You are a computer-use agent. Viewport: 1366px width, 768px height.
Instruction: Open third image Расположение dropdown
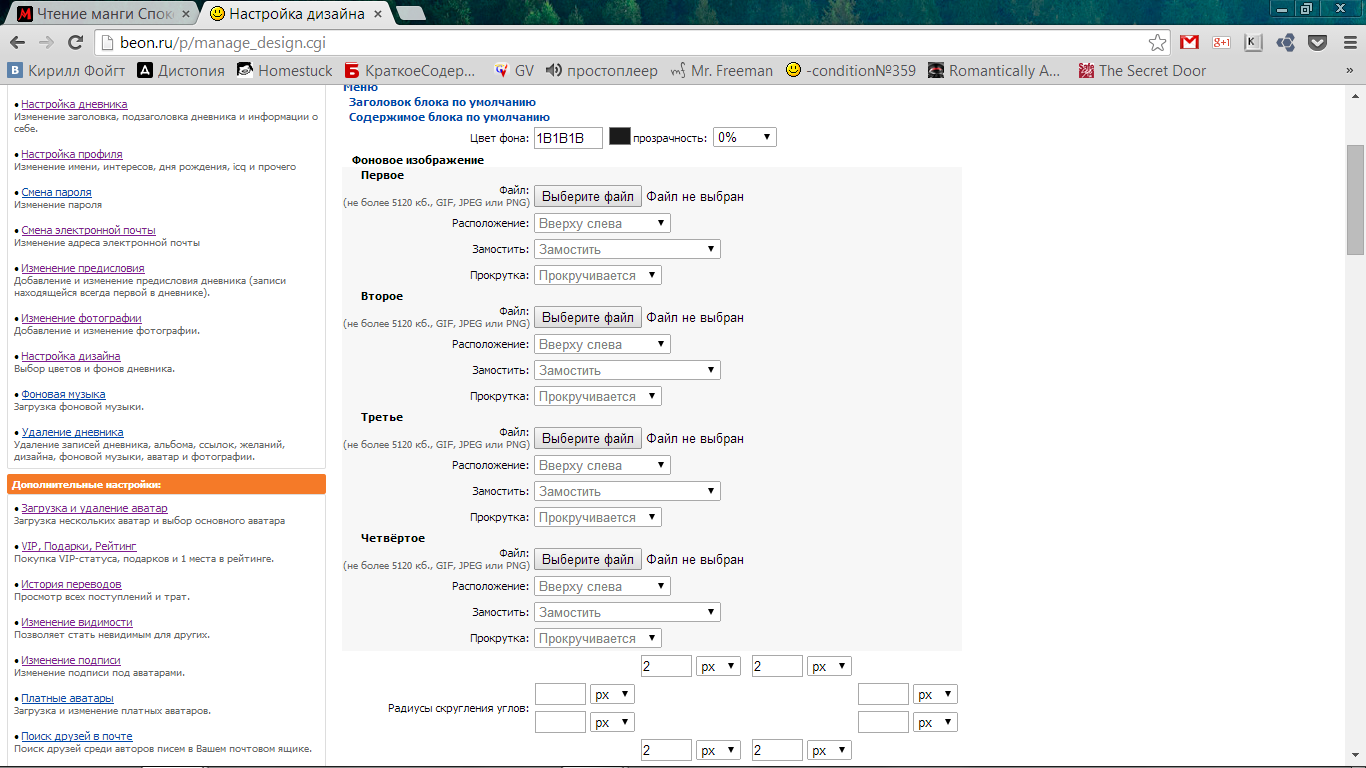coord(602,465)
